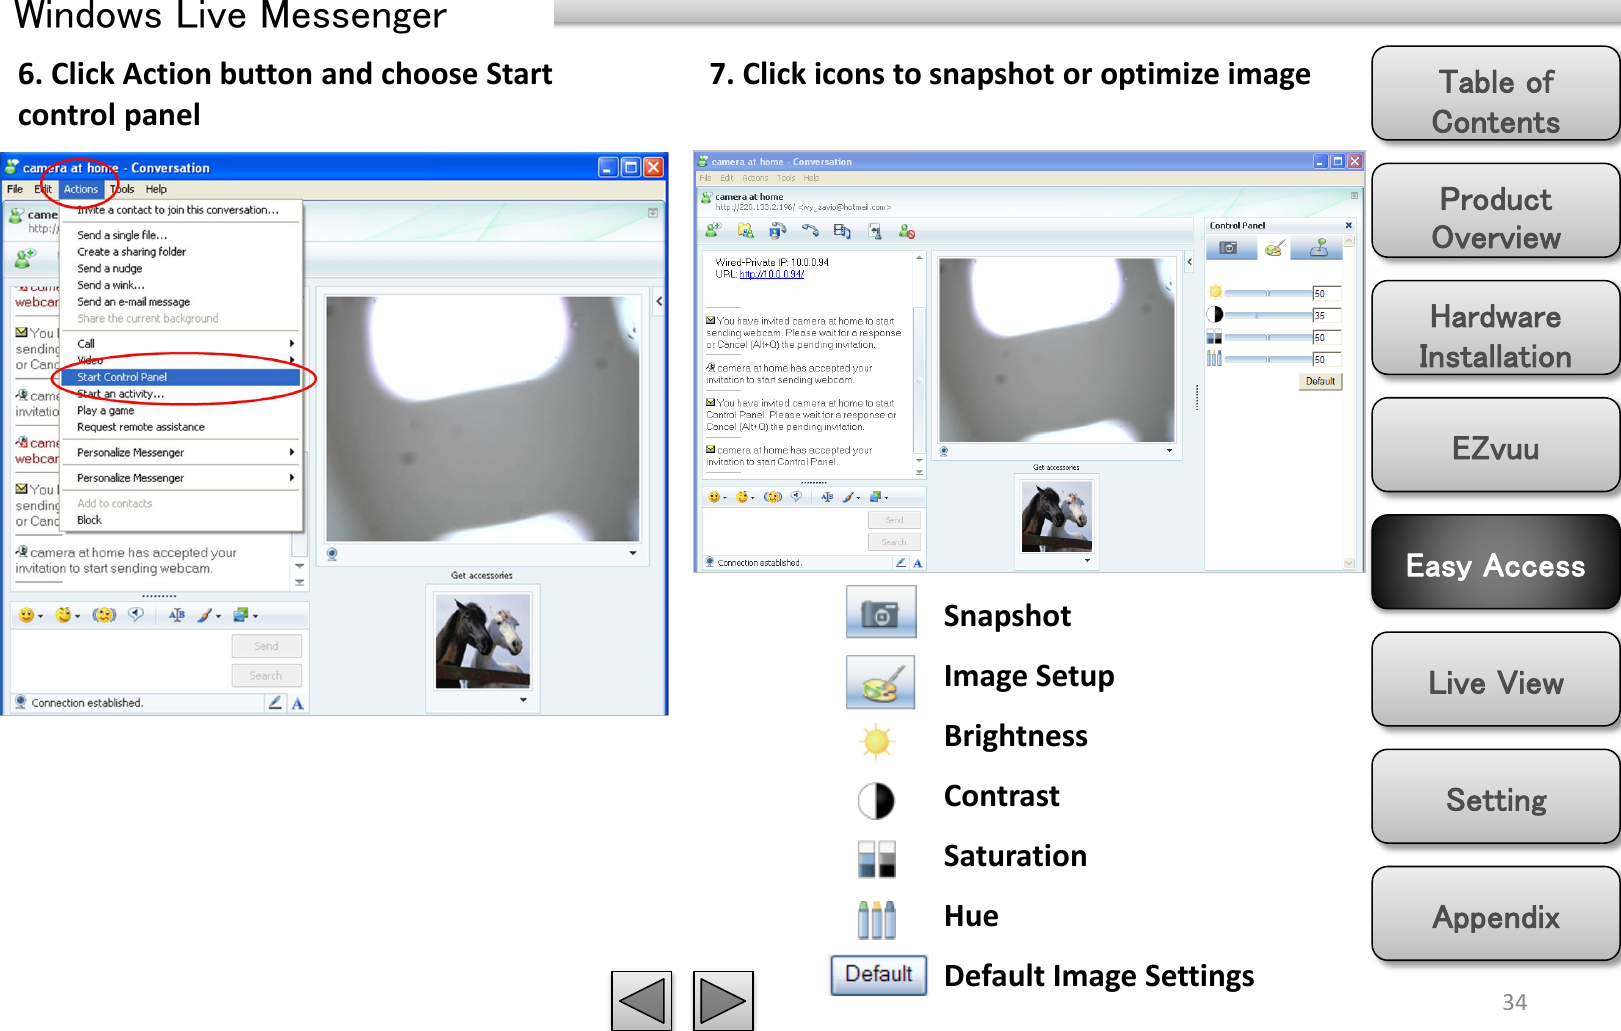Choose Start Control Panel from Actions menu

click(180, 377)
